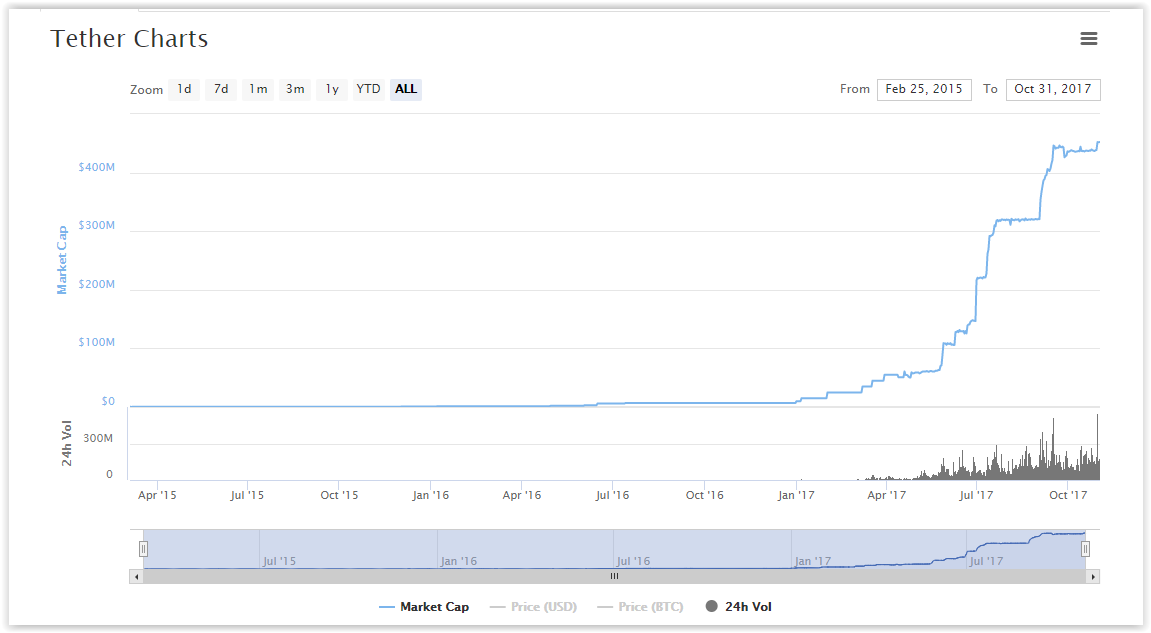This screenshot has height=633, width=1151.
Task: Click the To date field Oct 31, 2017
Action: (x=1053, y=89)
